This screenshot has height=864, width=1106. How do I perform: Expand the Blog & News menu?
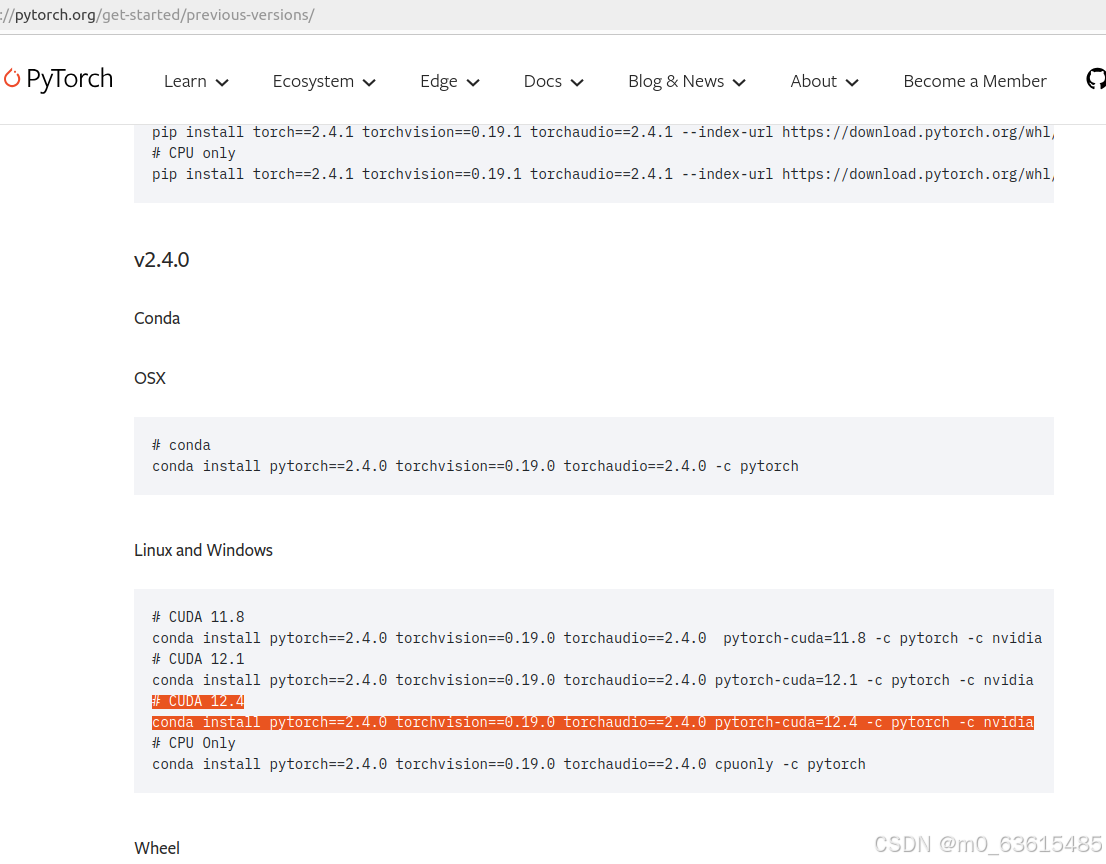pyautogui.click(x=686, y=82)
